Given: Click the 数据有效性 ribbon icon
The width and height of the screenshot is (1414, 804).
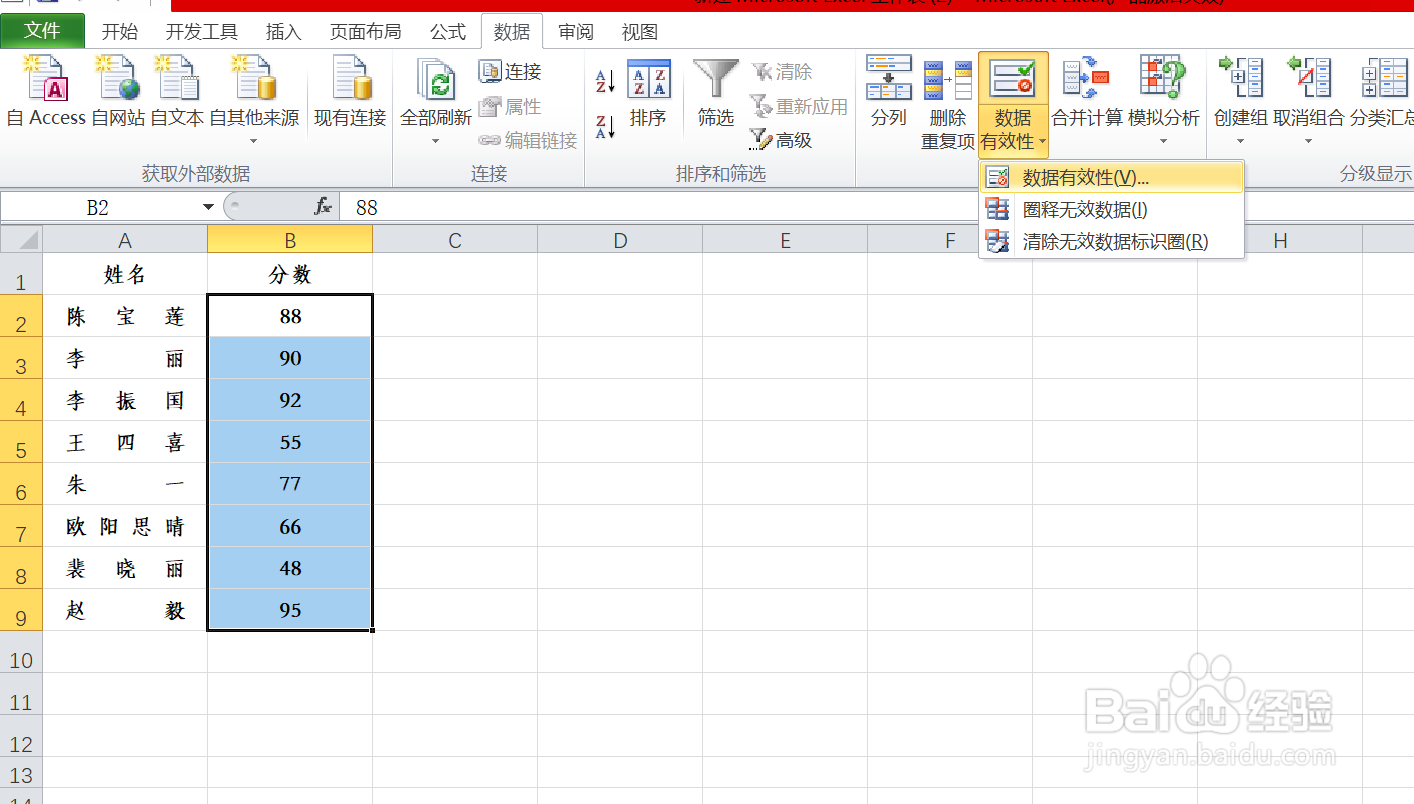Looking at the screenshot, I should click(1013, 79).
